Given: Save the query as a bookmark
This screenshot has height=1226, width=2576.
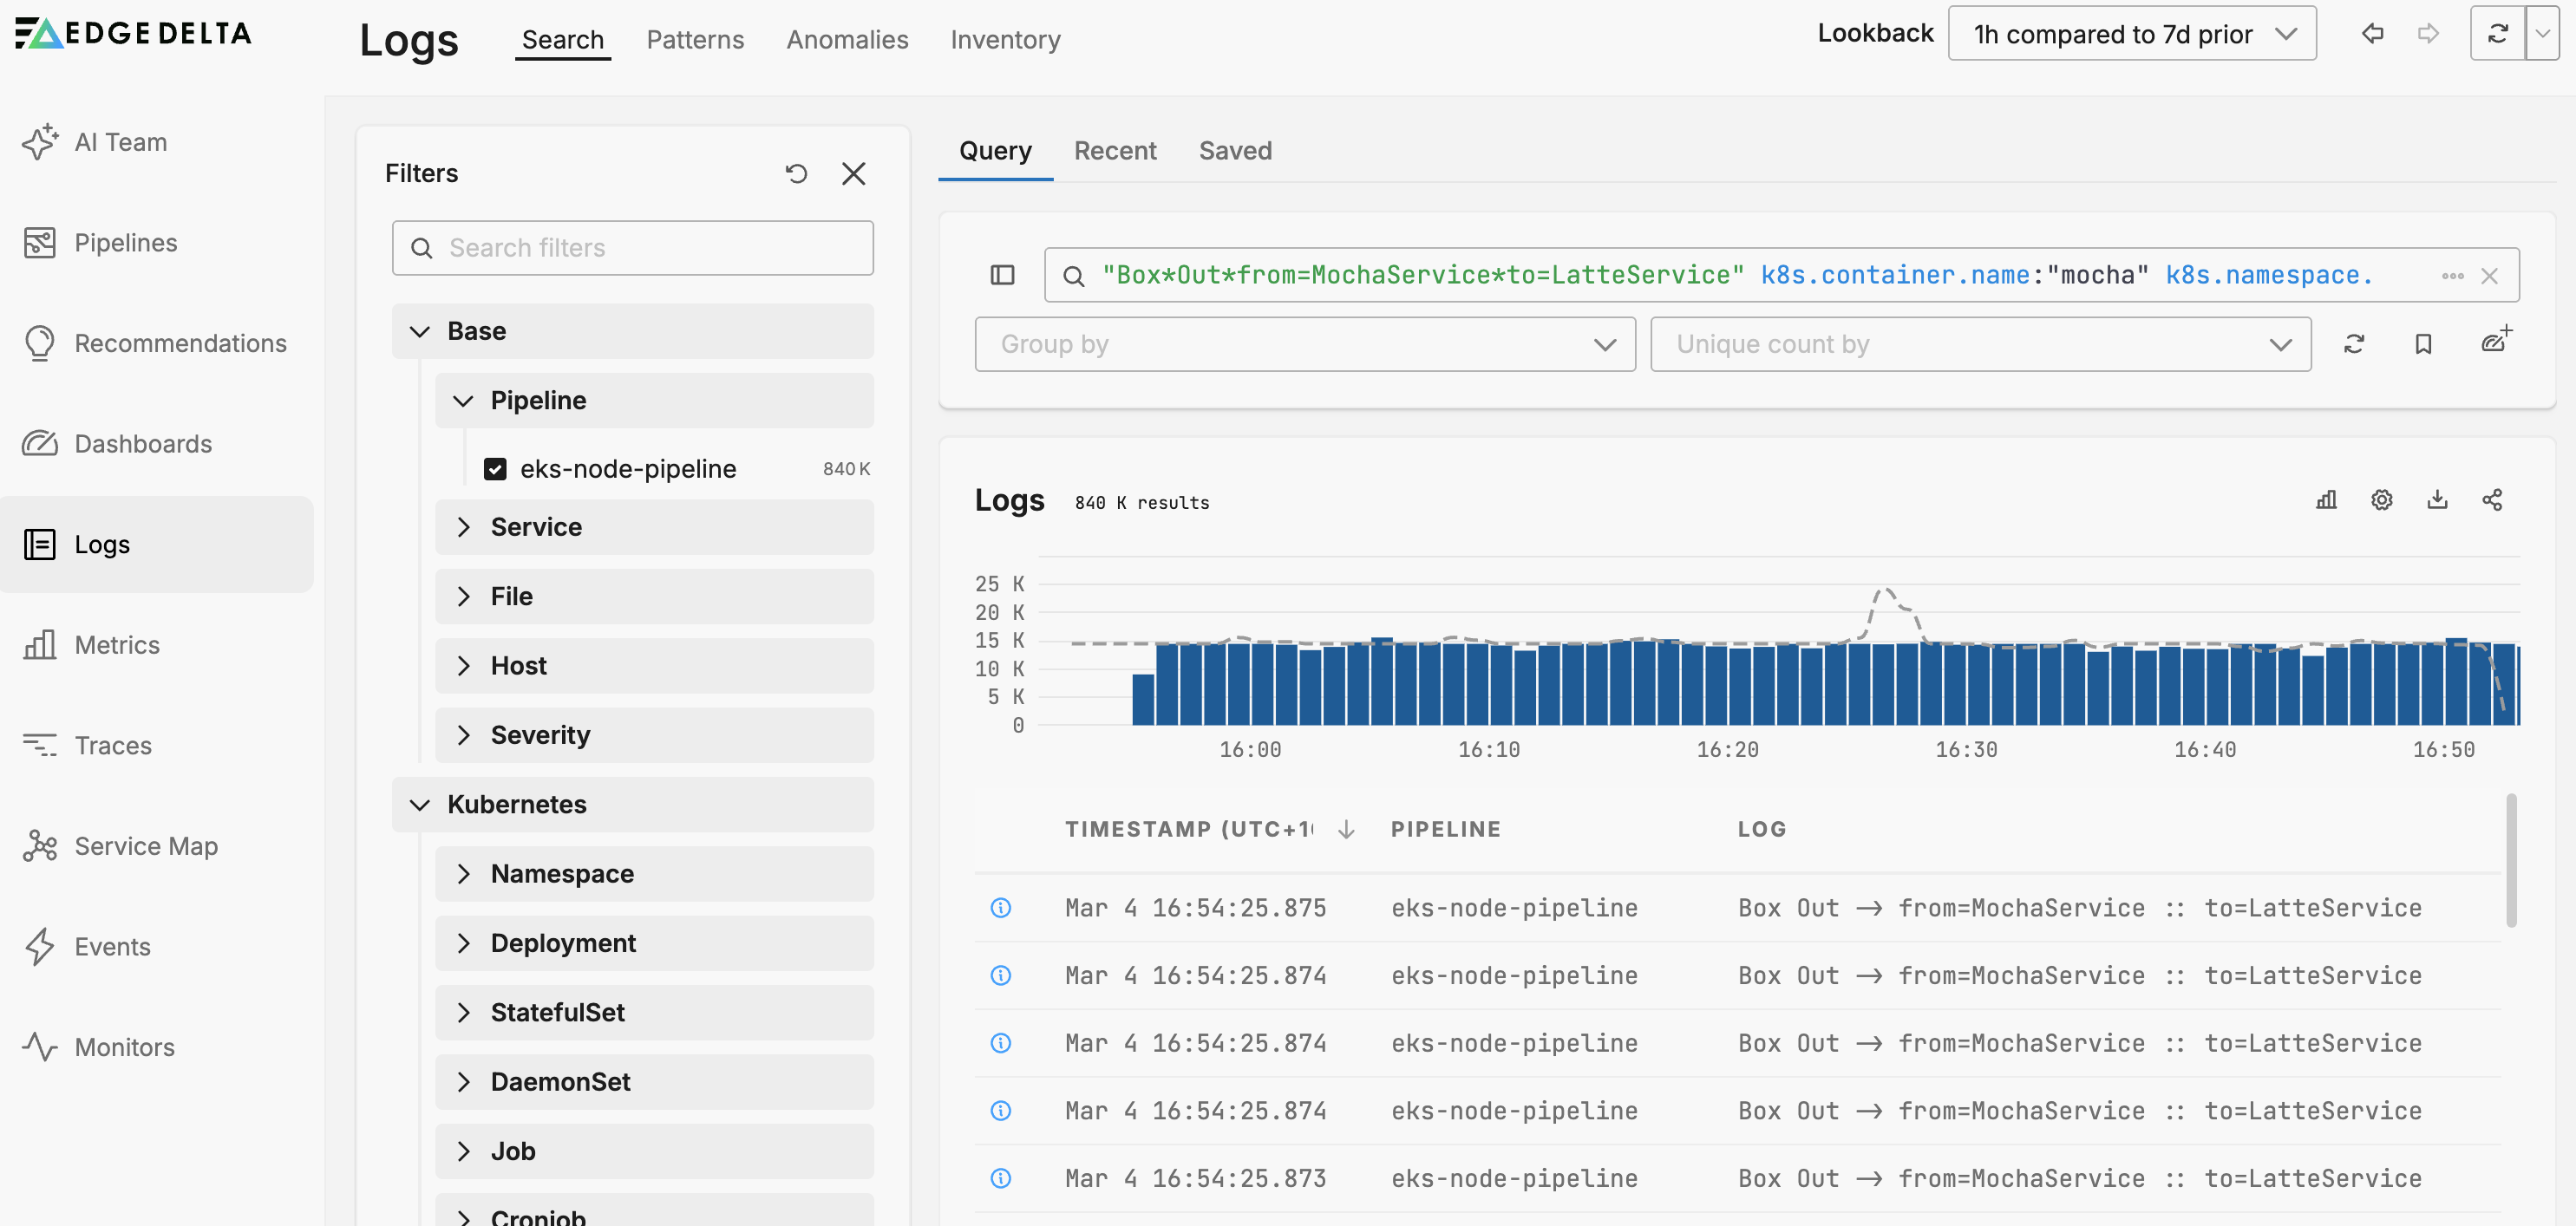Looking at the screenshot, I should (2424, 343).
